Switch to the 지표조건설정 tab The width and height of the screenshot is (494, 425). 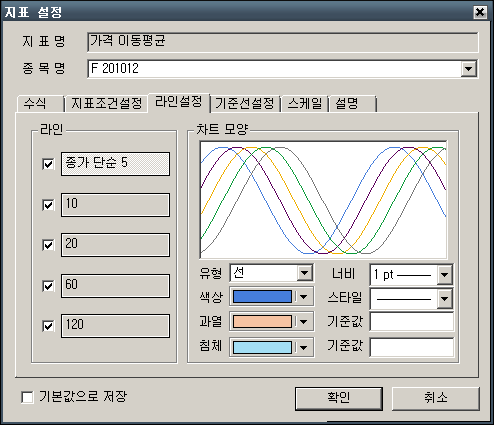pos(106,103)
